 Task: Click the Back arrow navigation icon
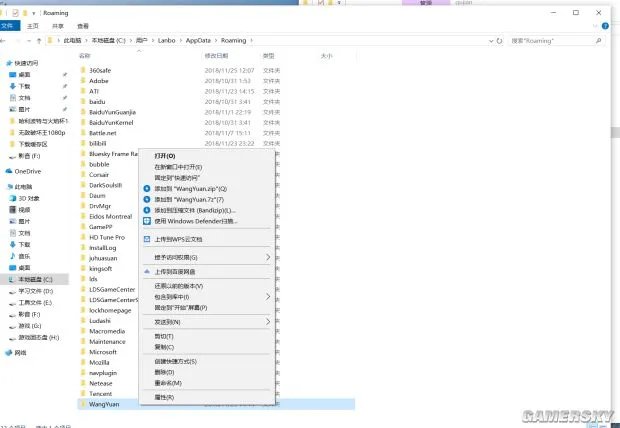8,41
